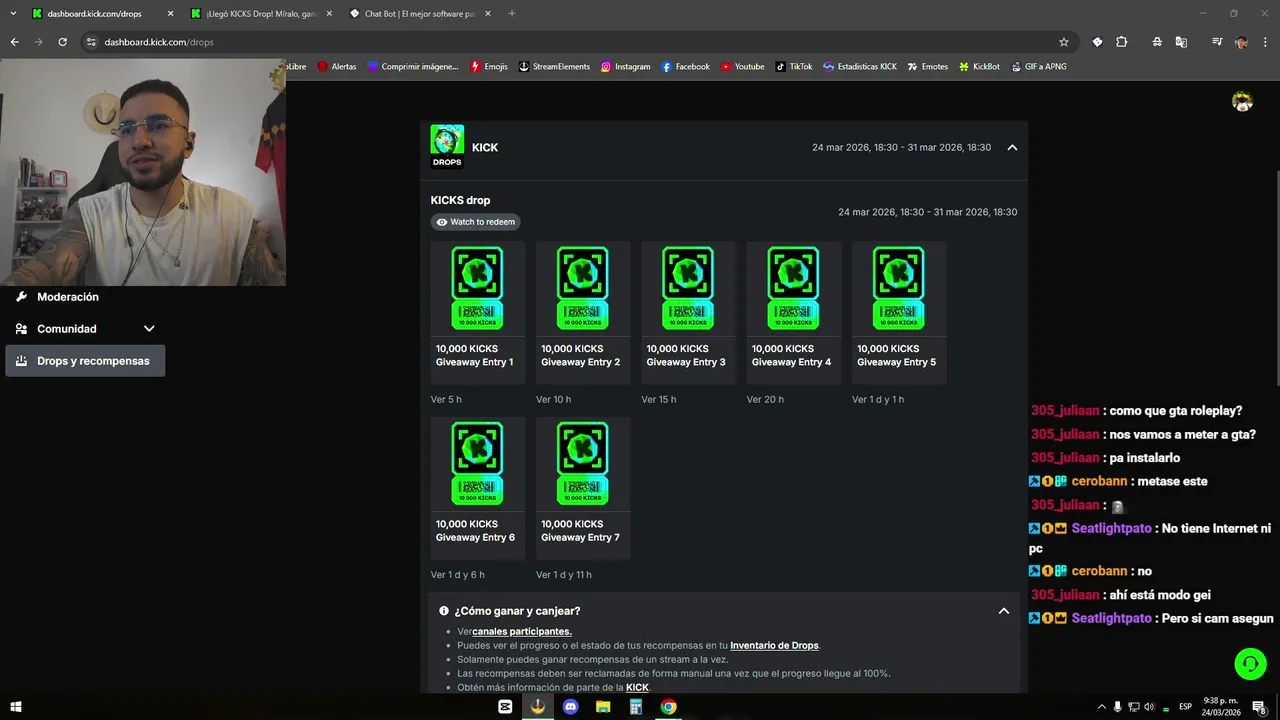Click the translate page icon
This screenshot has width=1280, height=720.
1181,42
